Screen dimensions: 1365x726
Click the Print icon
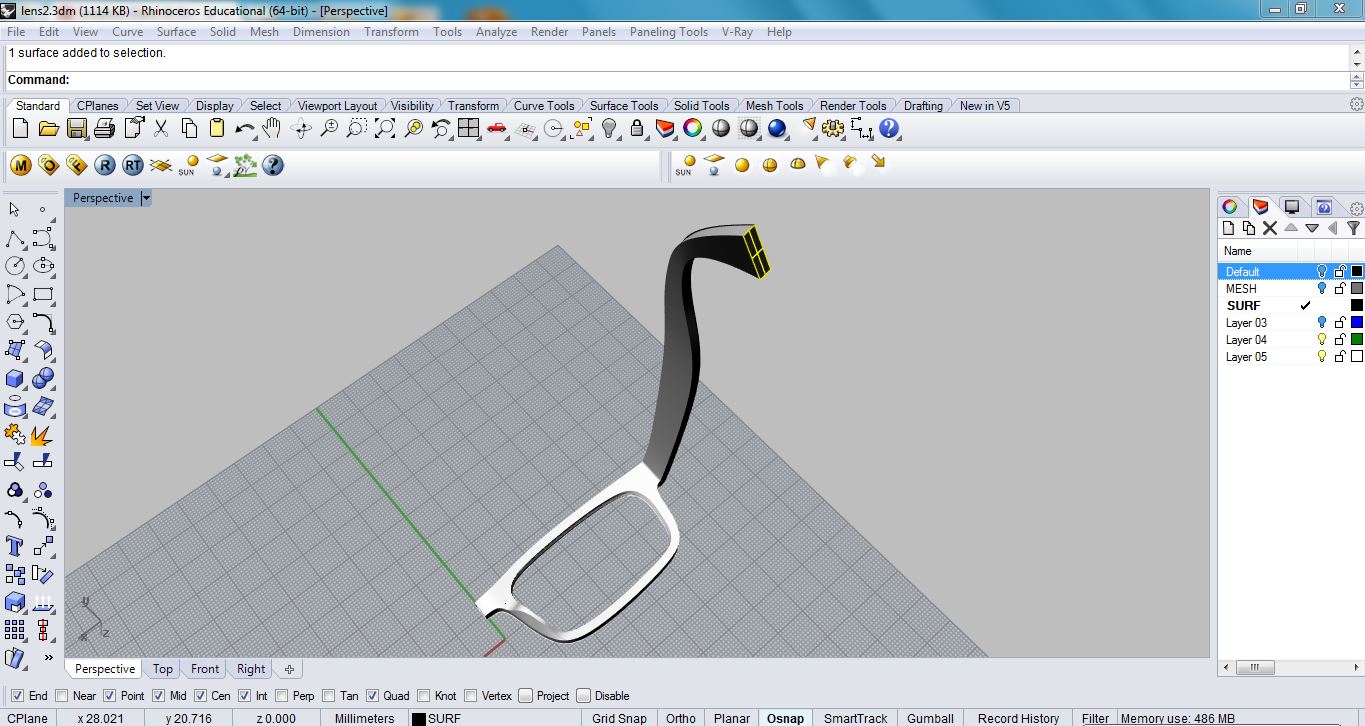[x=105, y=128]
